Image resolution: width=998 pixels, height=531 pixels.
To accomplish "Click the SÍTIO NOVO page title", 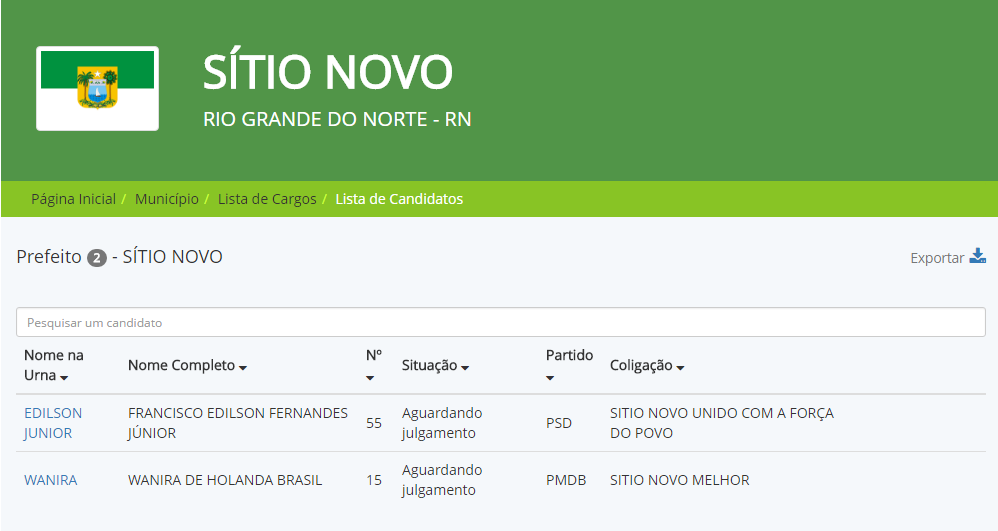I will 328,72.
